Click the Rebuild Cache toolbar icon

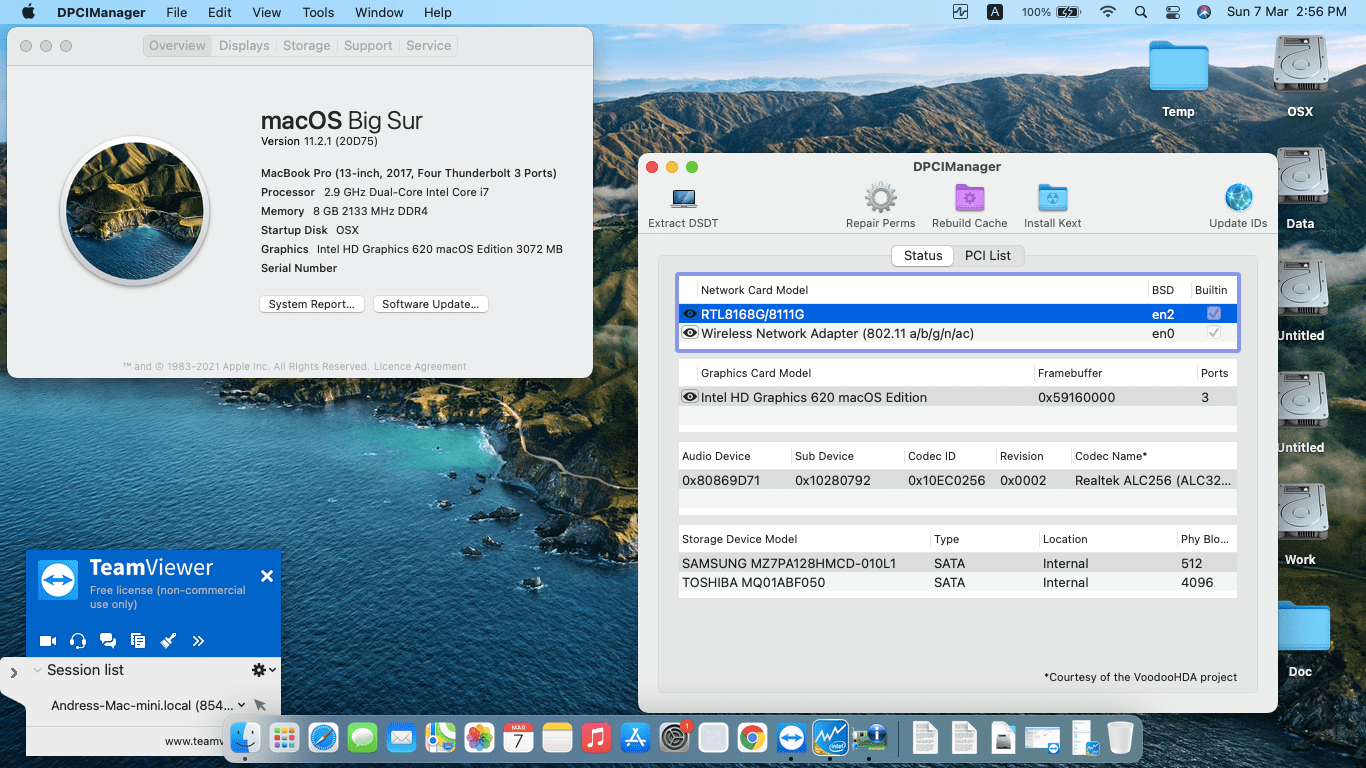[x=969, y=198]
